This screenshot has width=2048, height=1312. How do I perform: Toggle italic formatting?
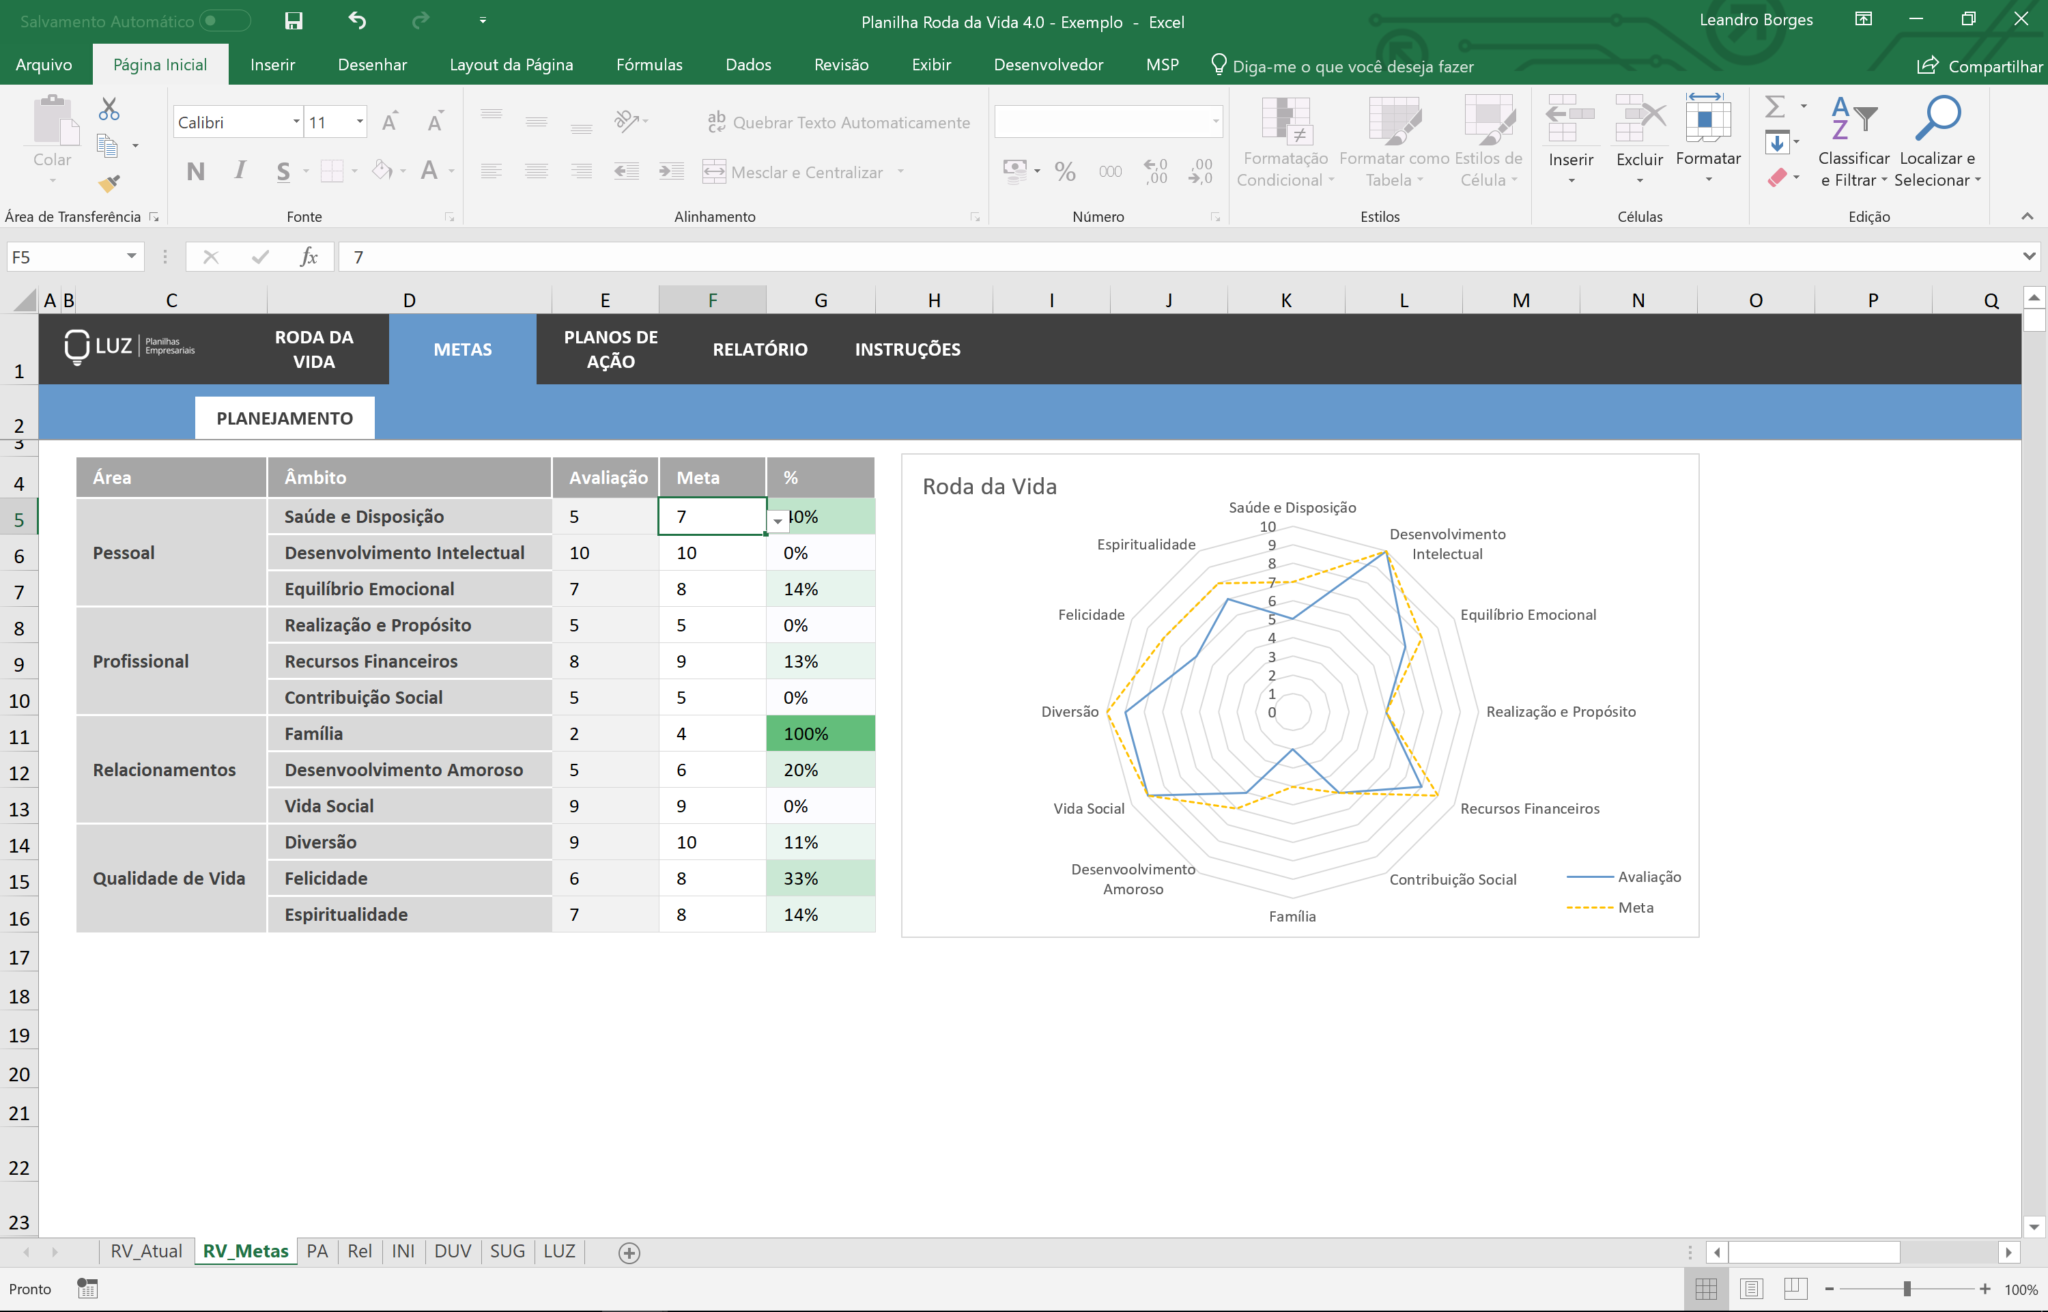[x=239, y=171]
